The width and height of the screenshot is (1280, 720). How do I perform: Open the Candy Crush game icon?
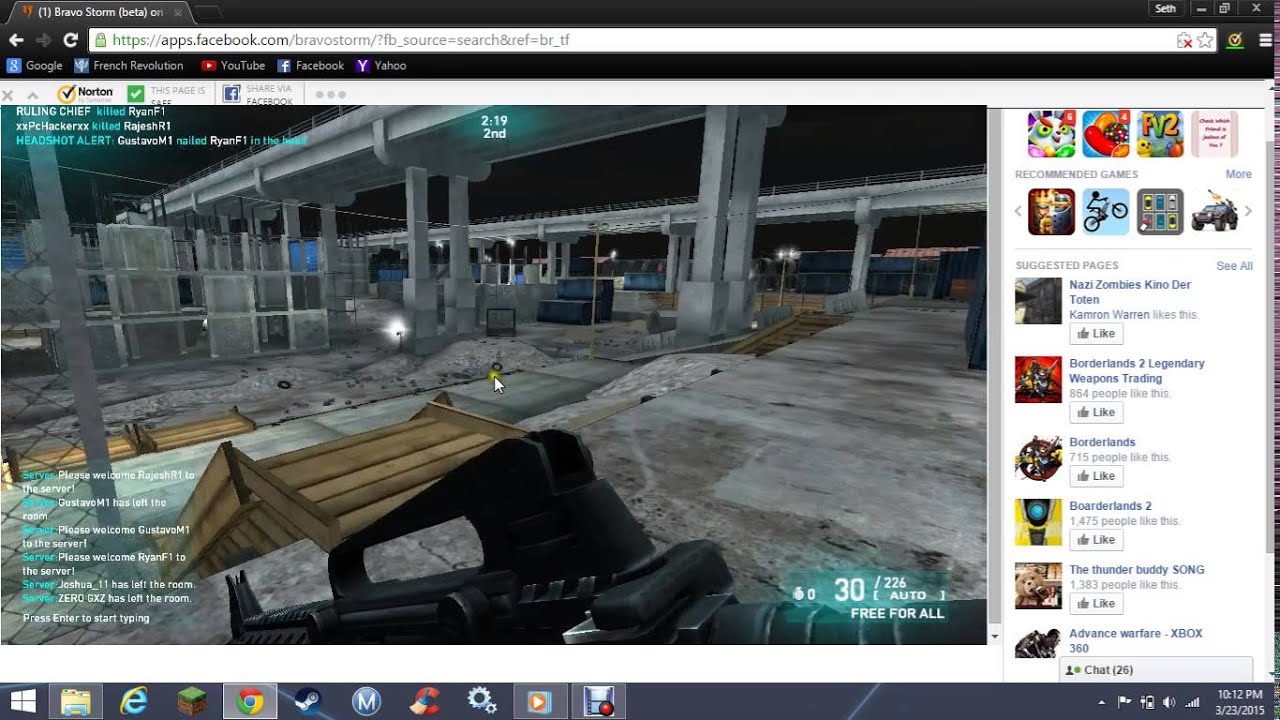coord(1106,134)
